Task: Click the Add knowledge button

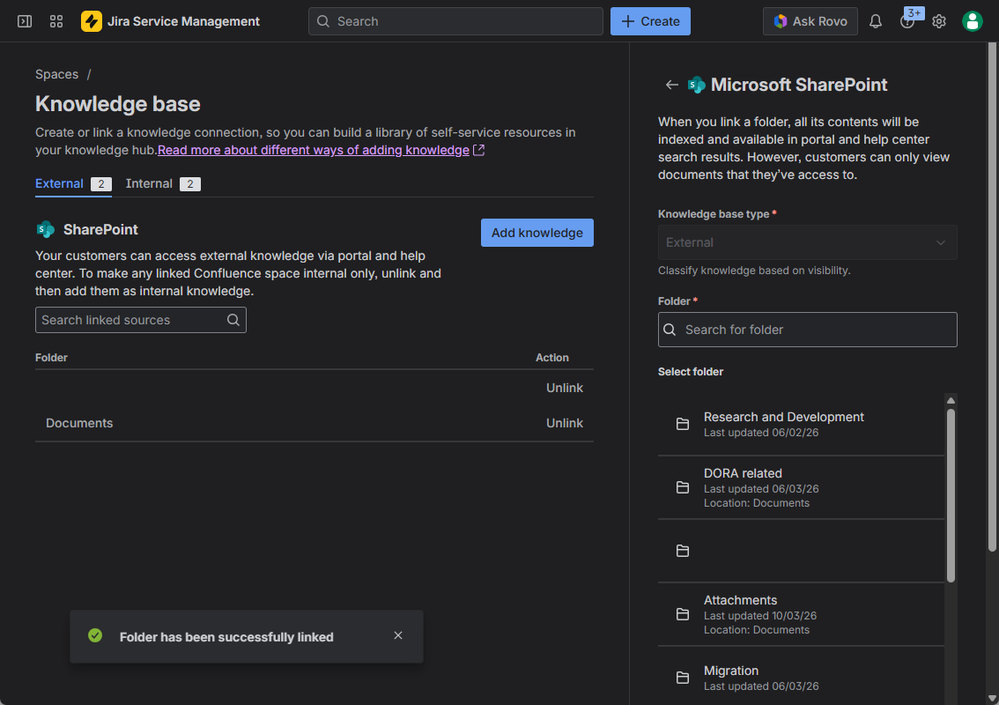Action: [x=537, y=233]
